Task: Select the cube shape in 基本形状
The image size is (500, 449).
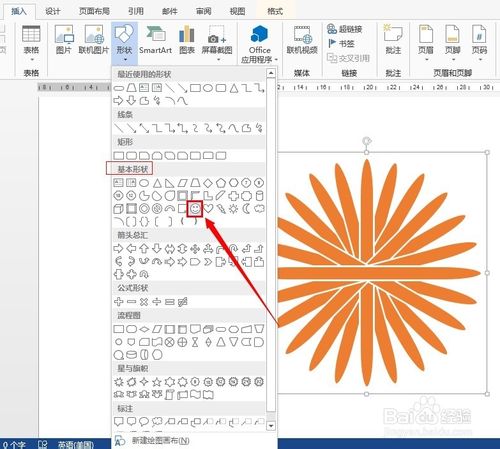Action: coord(118,209)
